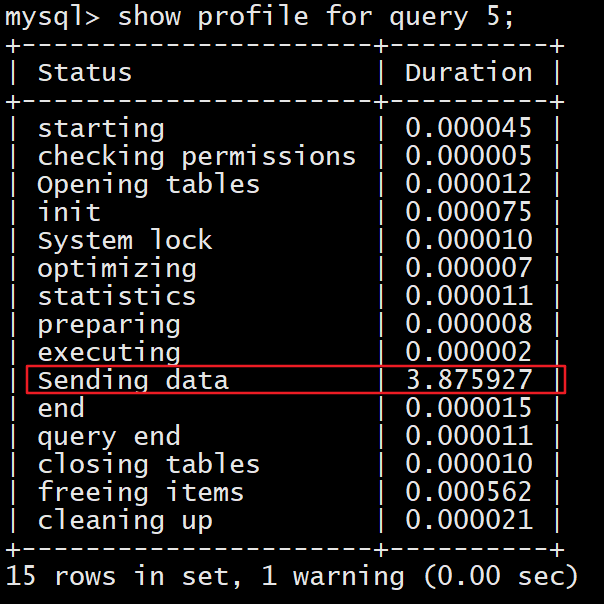Click the 'executing' status entry
Image resolution: width=604 pixels, height=604 pixels.
[x=109, y=353]
